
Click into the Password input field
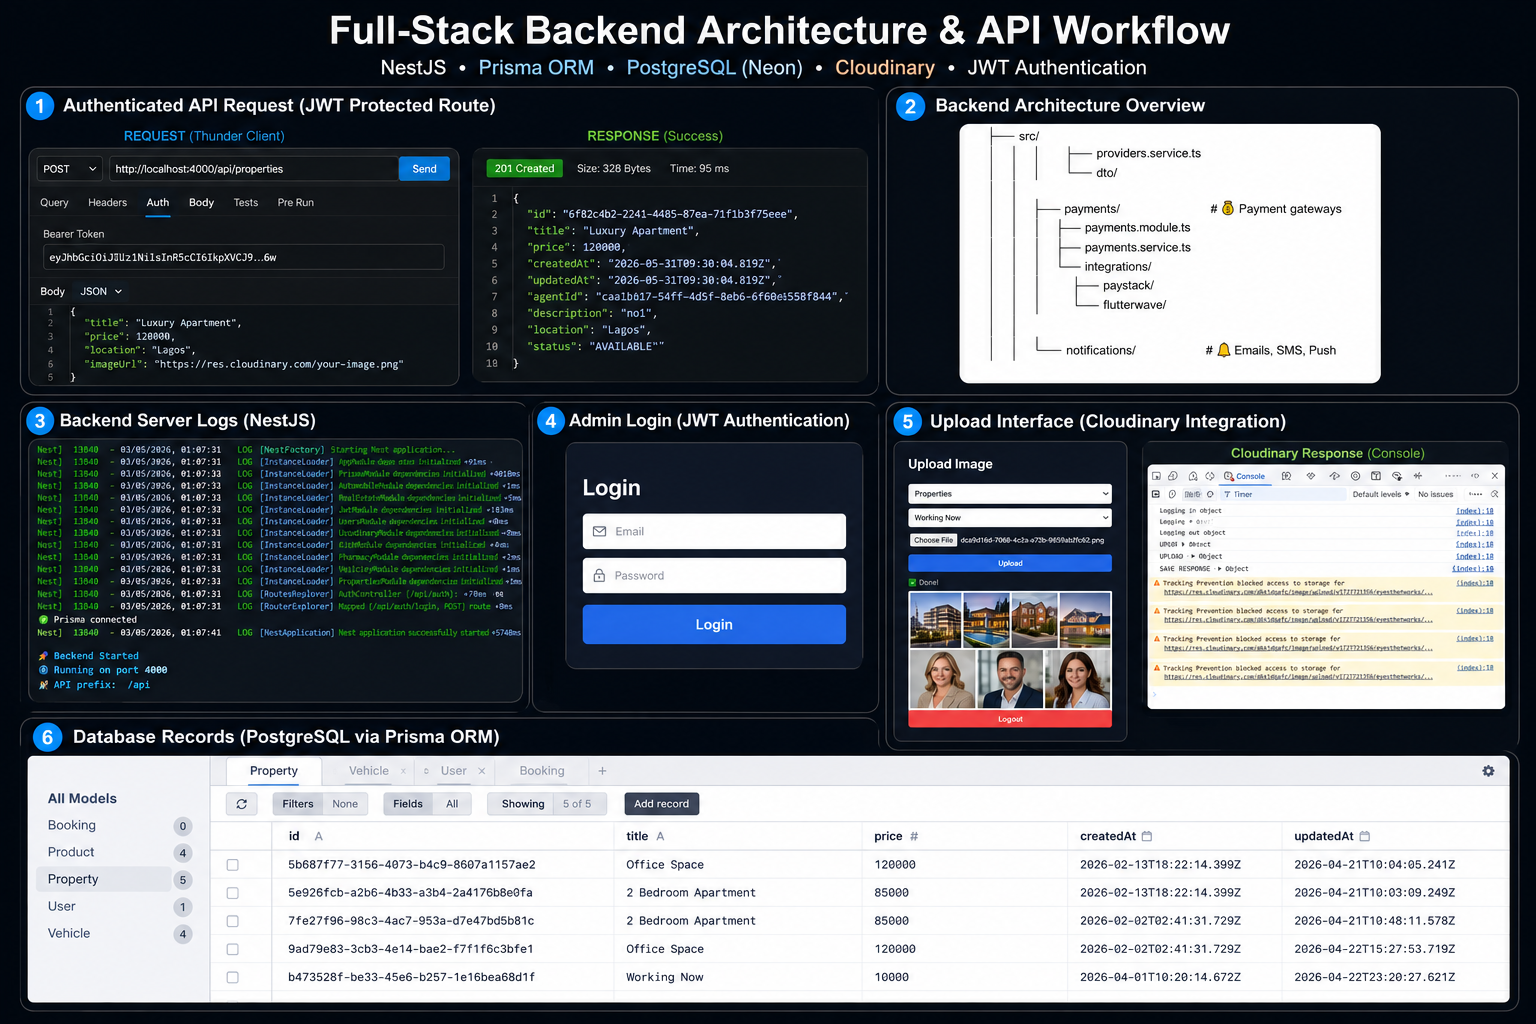[x=714, y=575]
